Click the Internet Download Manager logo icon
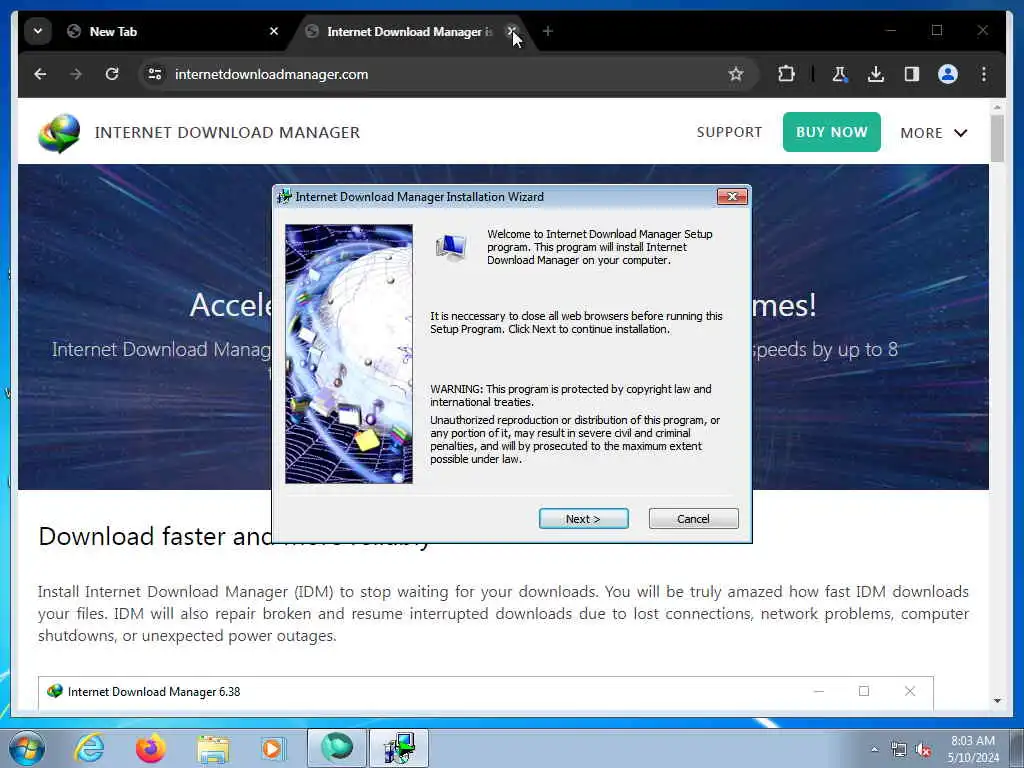Viewport: 1024px width, 768px height. point(59,133)
